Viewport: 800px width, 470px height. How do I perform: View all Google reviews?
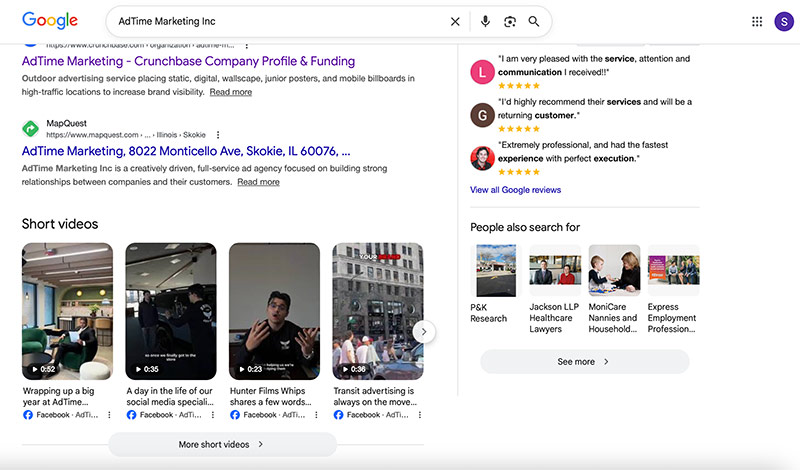coord(515,190)
